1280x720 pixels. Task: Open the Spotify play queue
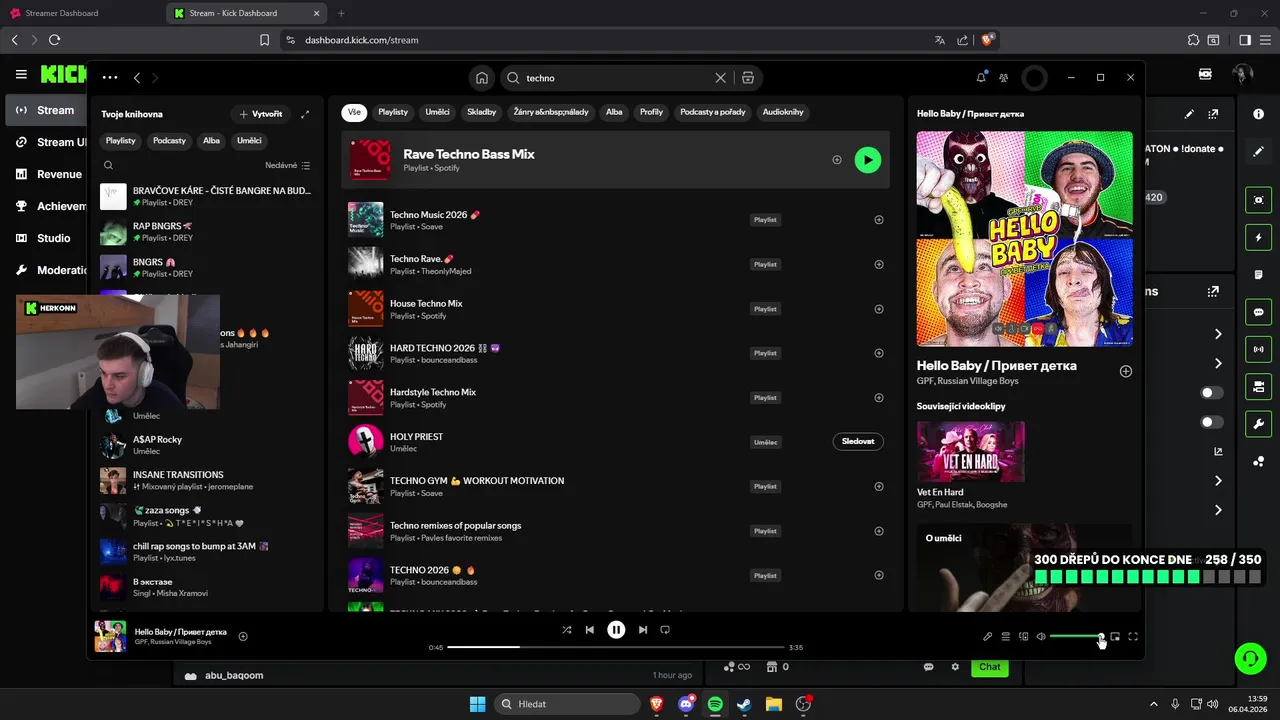pyautogui.click(x=1006, y=636)
